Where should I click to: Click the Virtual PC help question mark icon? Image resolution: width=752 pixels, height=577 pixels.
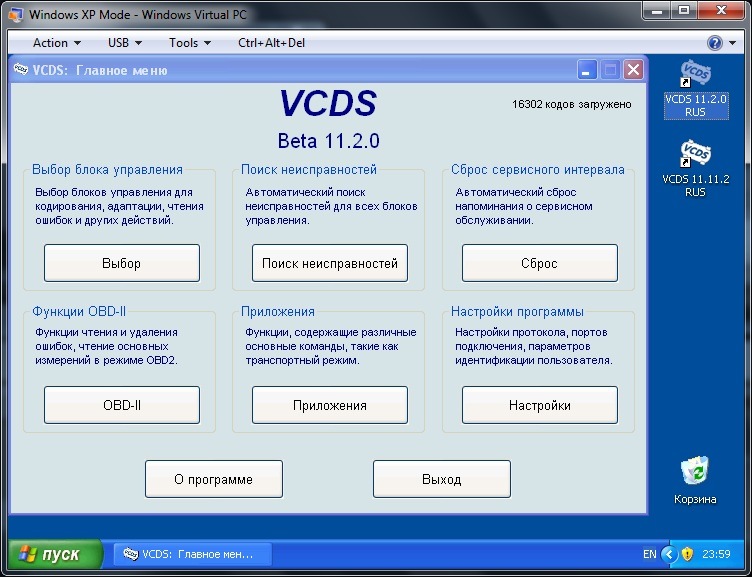click(714, 43)
